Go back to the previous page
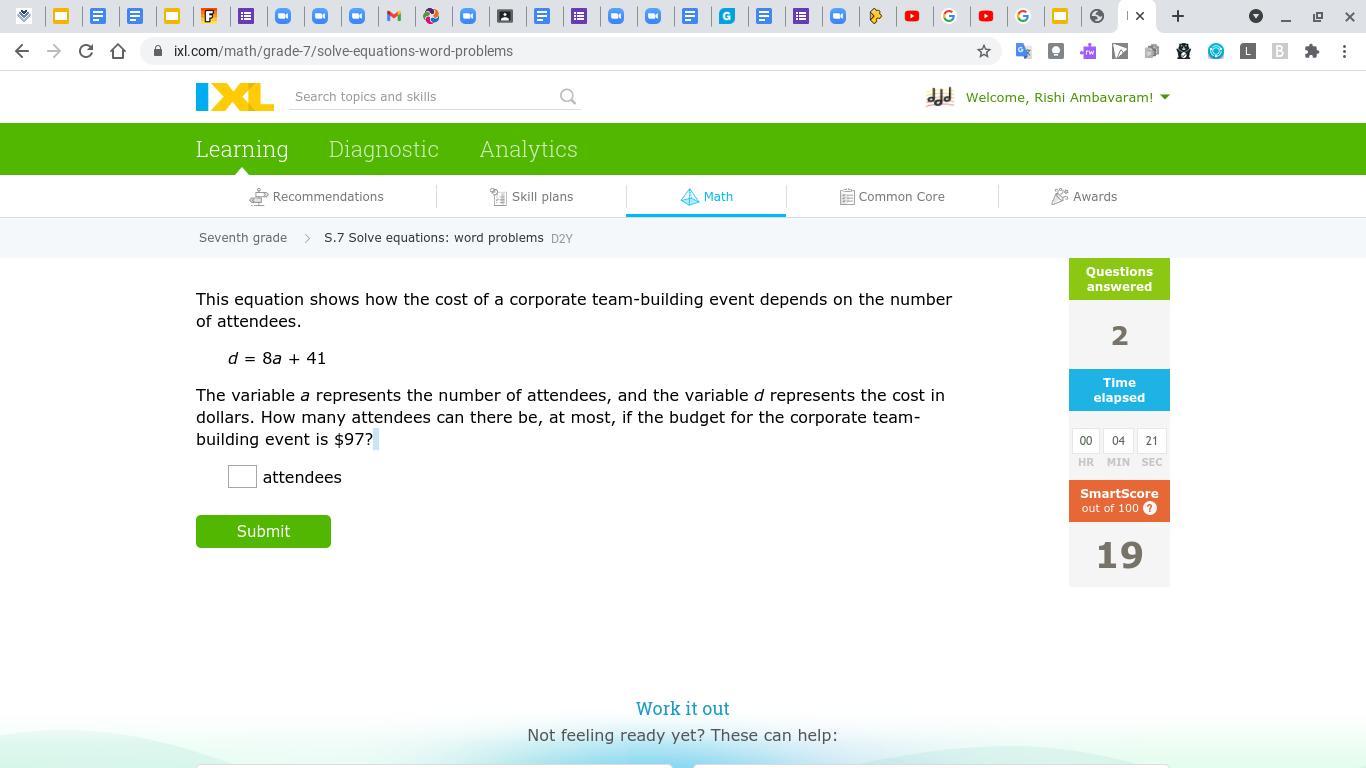1366x768 pixels. click(22, 51)
